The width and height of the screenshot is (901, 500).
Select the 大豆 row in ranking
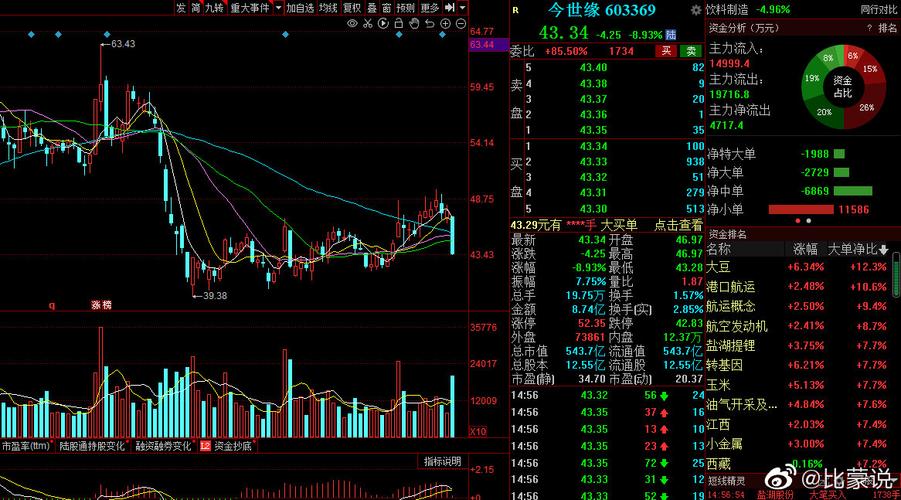[798, 267]
